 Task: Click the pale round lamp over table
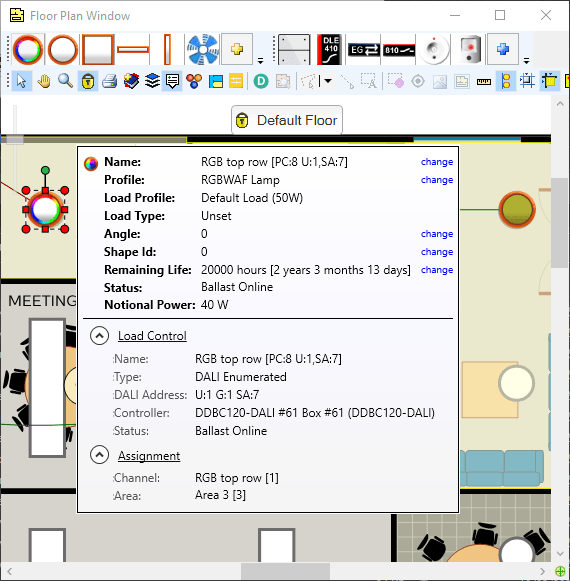click(516, 384)
